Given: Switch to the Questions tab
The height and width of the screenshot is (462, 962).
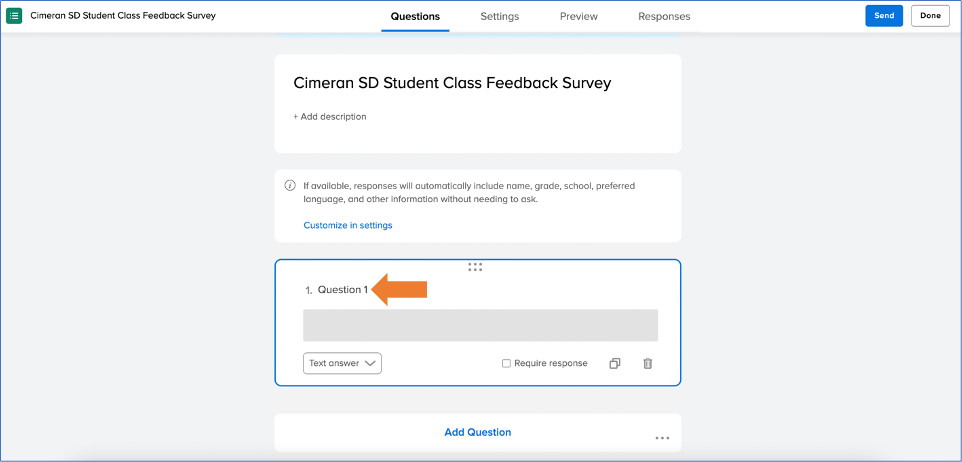Looking at the screenshot, I should tap(415, 17).
